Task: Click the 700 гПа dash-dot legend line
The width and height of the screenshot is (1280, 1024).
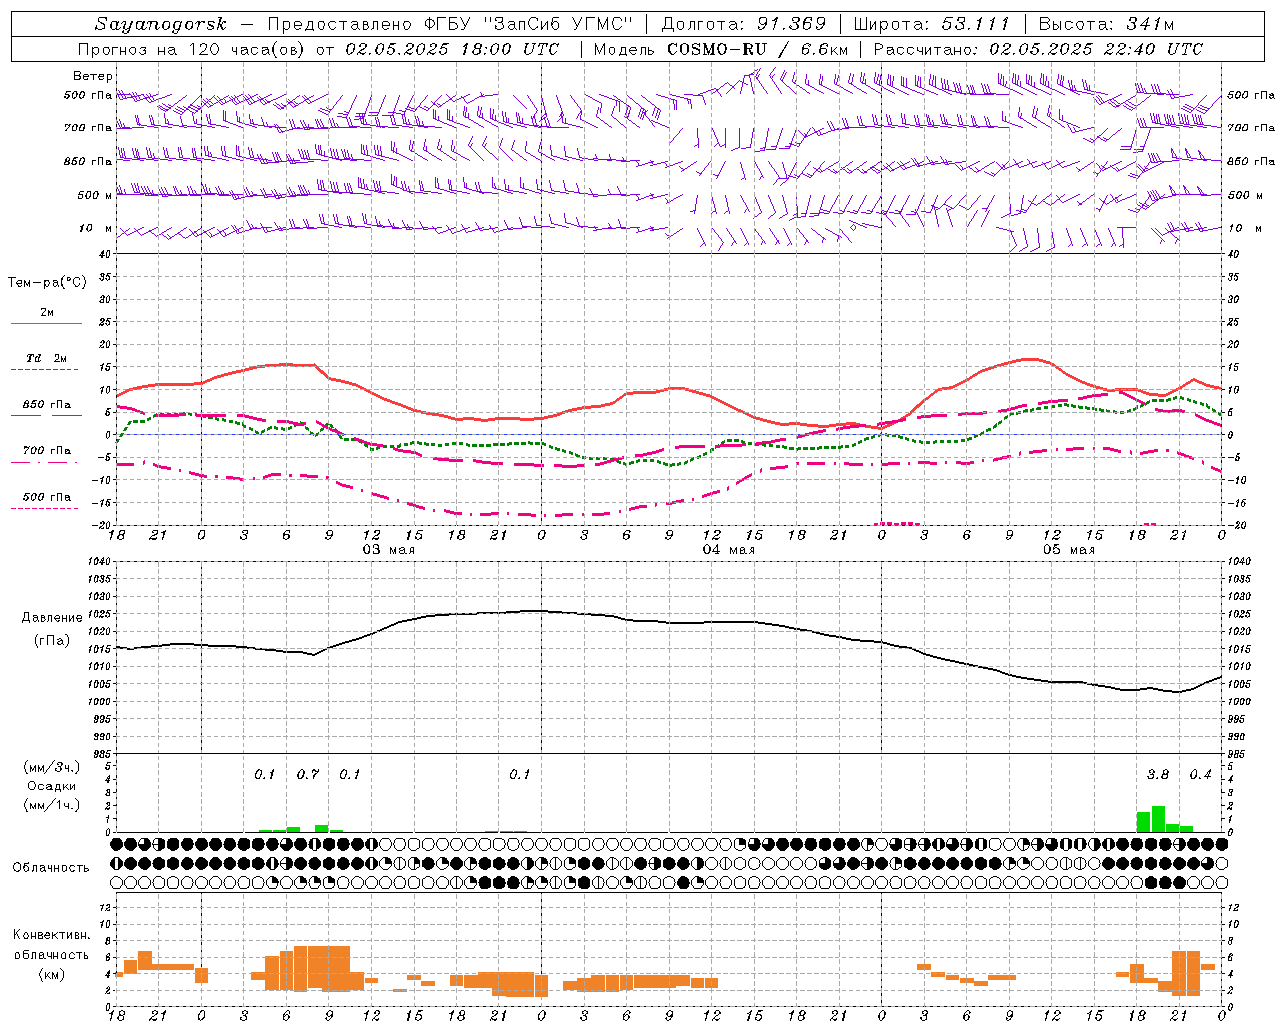Action: 46,462
